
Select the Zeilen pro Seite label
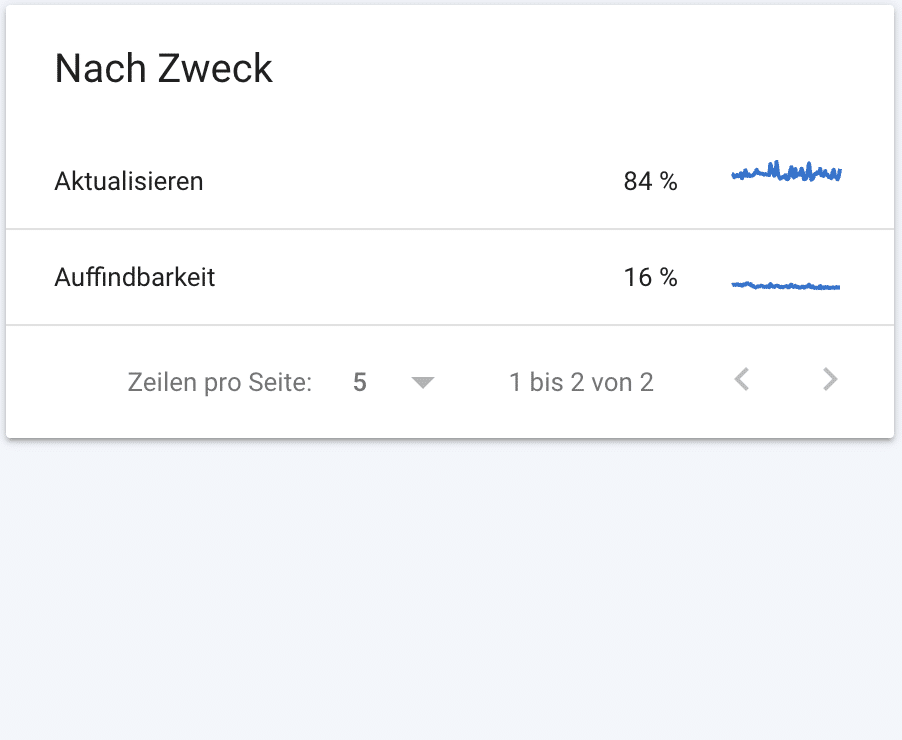coord(219,381)
